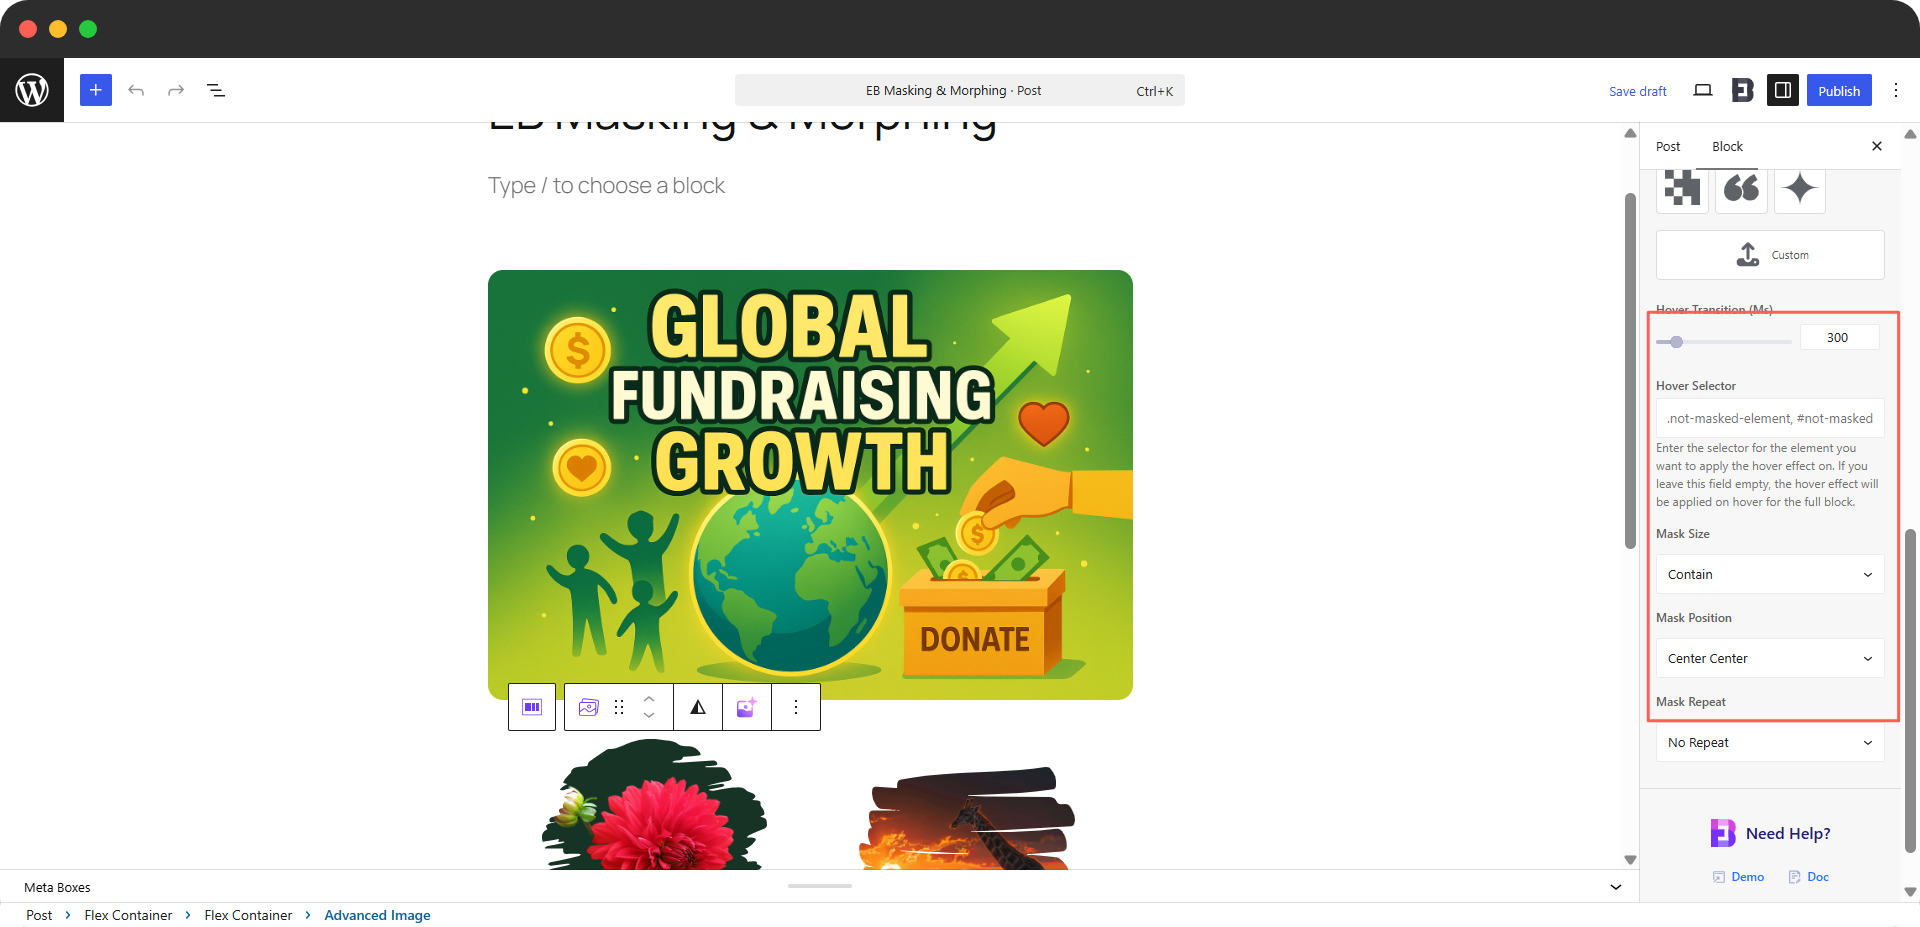Viewport: 1920px width, 927px height.
Task: Toggle the settings sidebar panel
Action: tap(1783, 90)
